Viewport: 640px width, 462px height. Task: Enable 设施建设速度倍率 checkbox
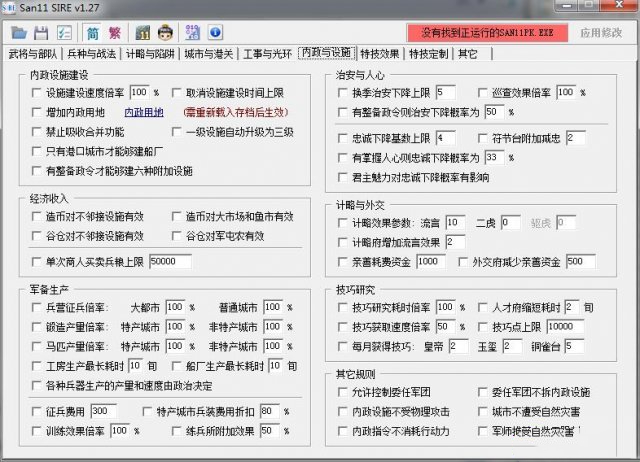coord(37,93)
